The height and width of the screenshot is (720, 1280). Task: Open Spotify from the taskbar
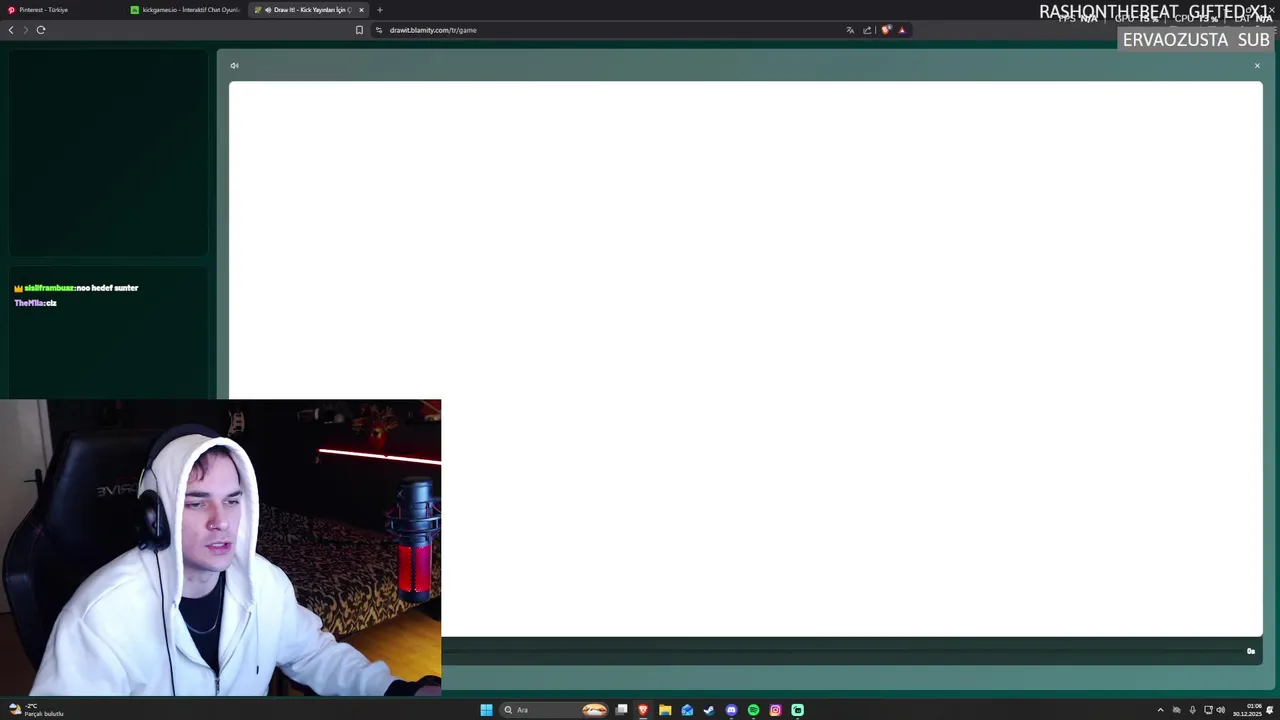click(753, 710)
